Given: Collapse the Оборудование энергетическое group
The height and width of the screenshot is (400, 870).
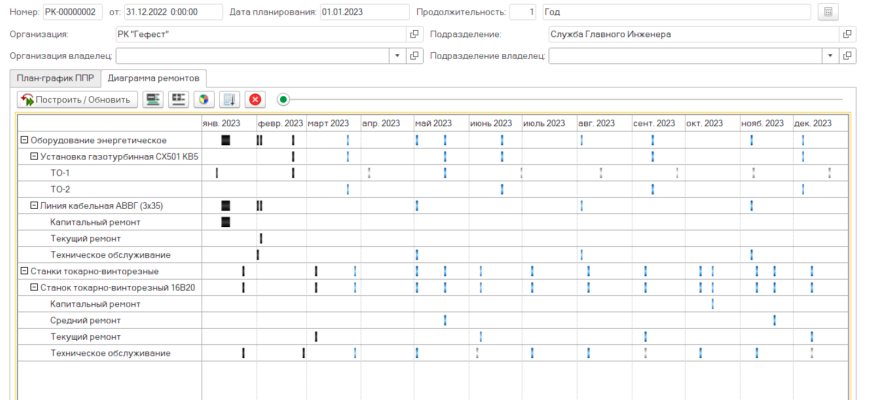Looking at the screenshot, I should click(24, 140).
